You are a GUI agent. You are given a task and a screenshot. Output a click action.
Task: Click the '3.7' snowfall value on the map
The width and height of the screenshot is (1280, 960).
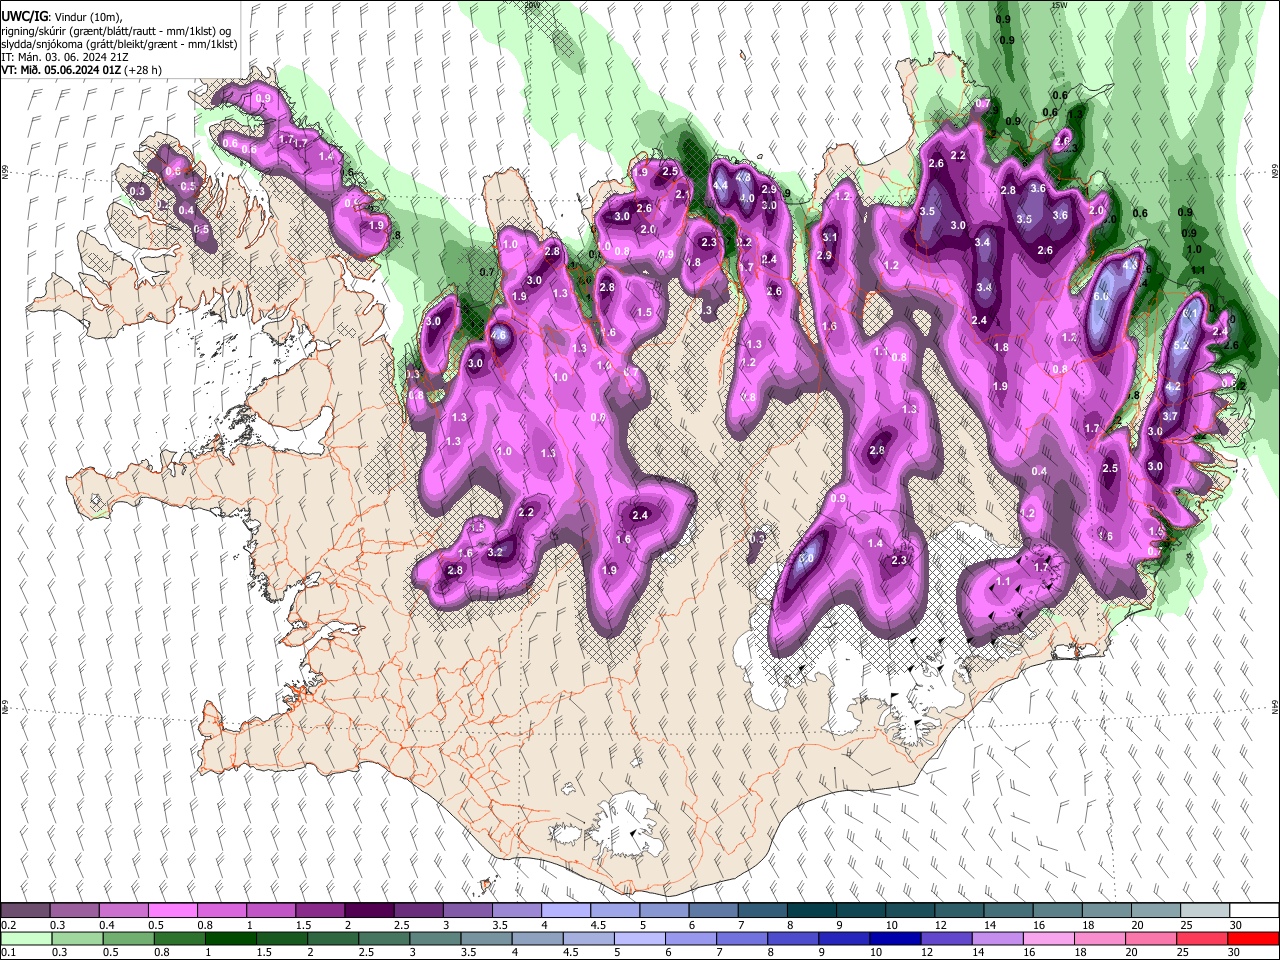tap(1170, 416)
